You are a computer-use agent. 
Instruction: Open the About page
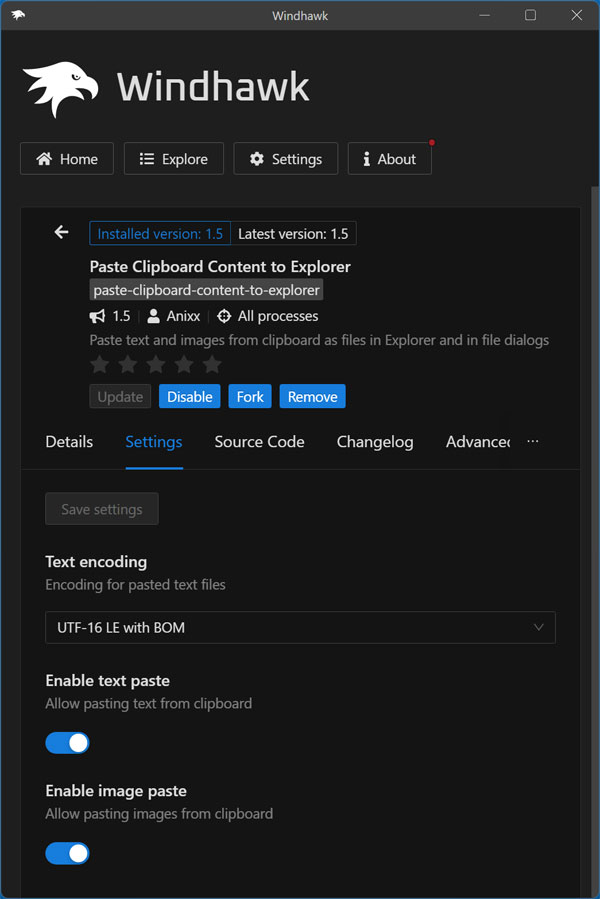(389, 159)
